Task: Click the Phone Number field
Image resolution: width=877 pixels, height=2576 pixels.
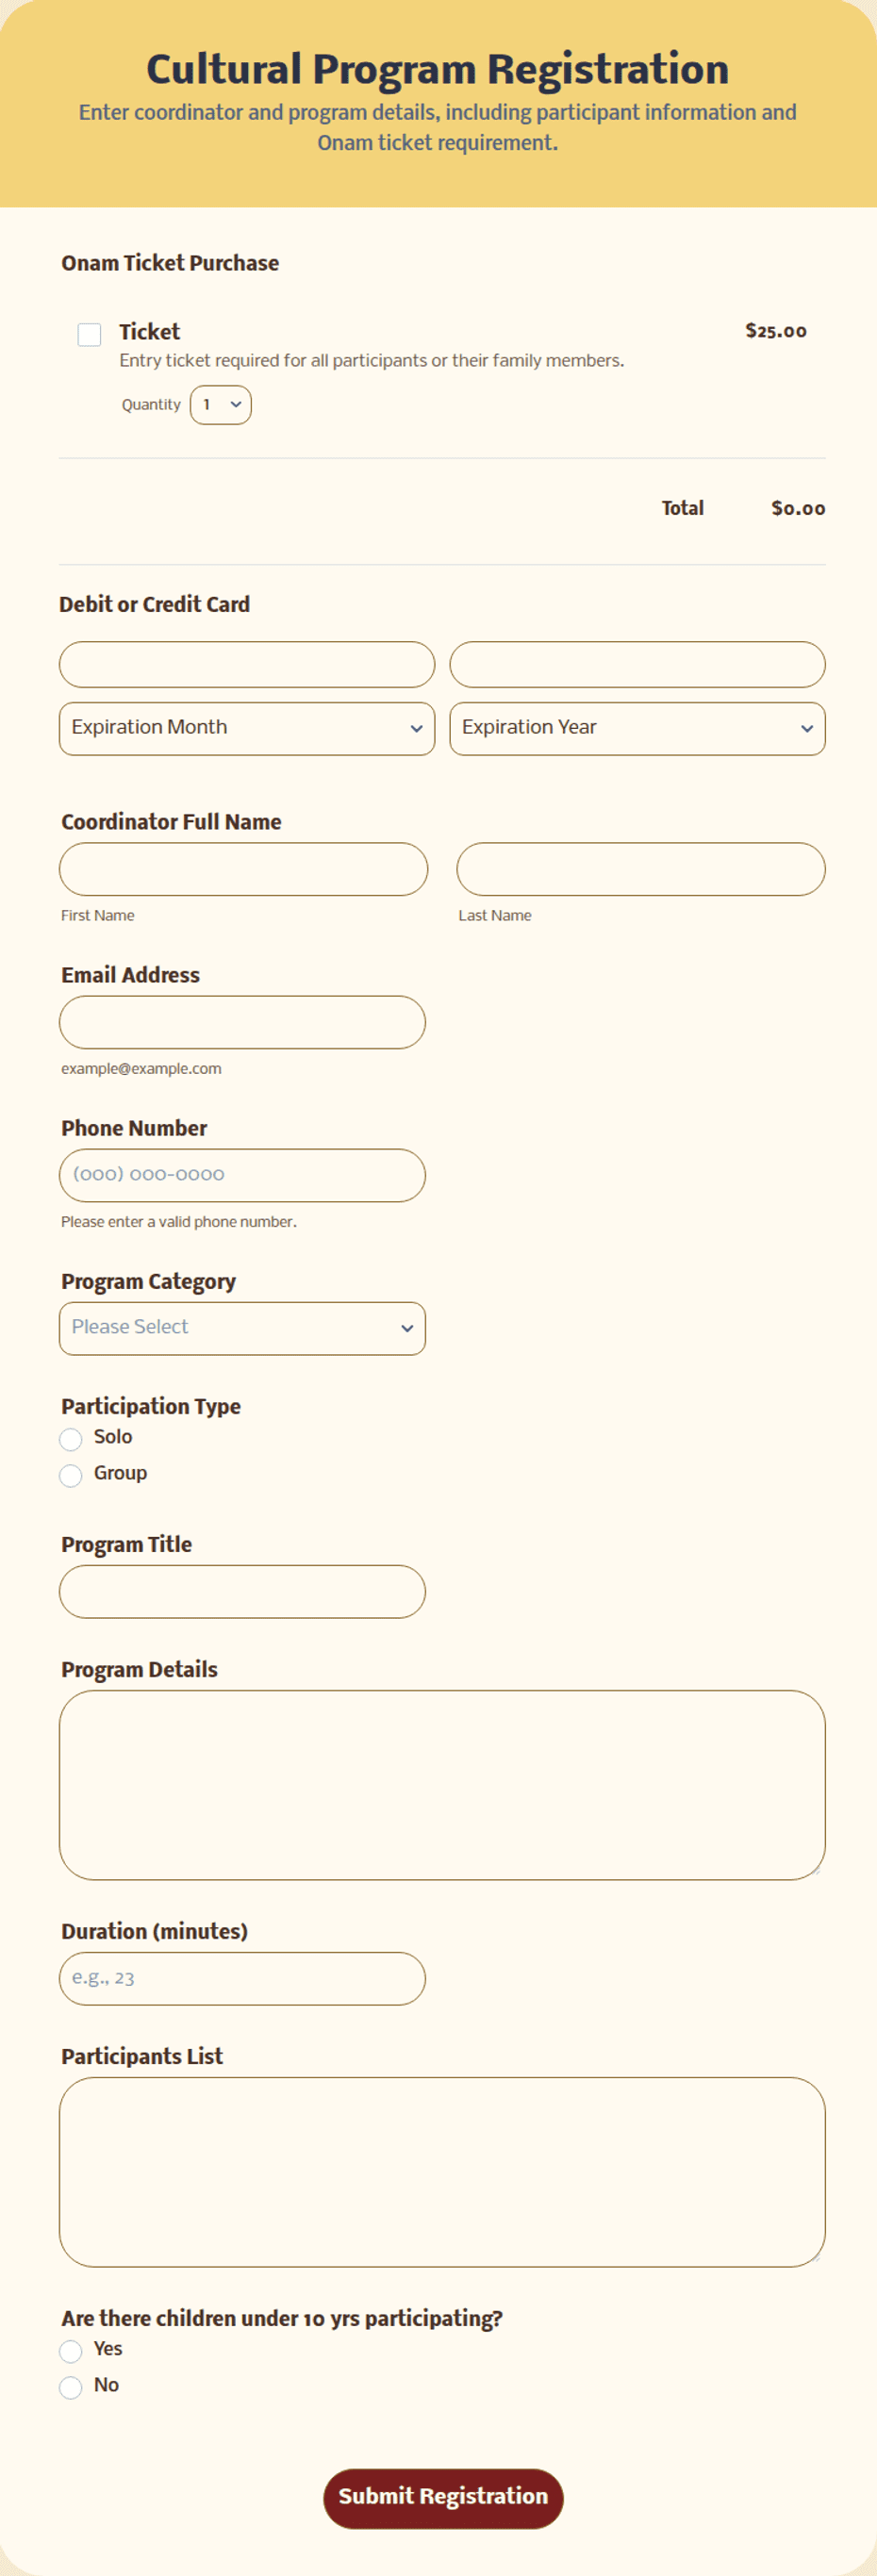Action: (242, 1175)
